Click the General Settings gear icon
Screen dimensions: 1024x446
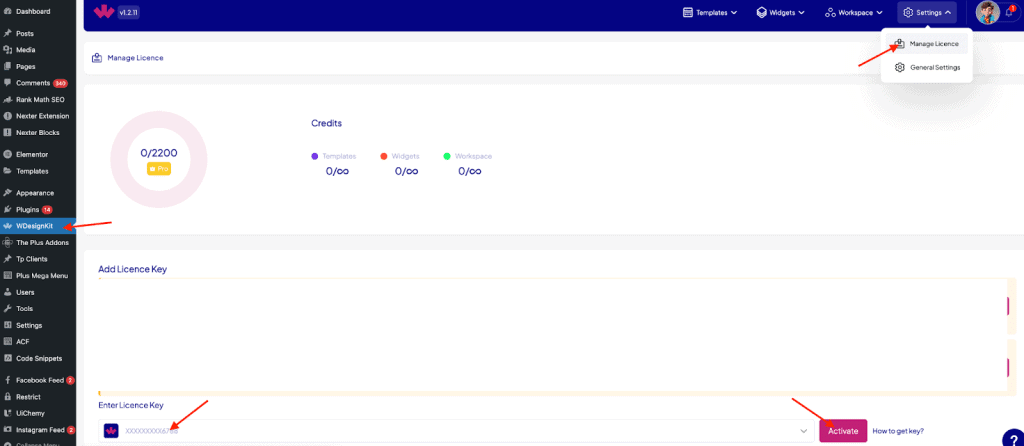pos(900,67)
